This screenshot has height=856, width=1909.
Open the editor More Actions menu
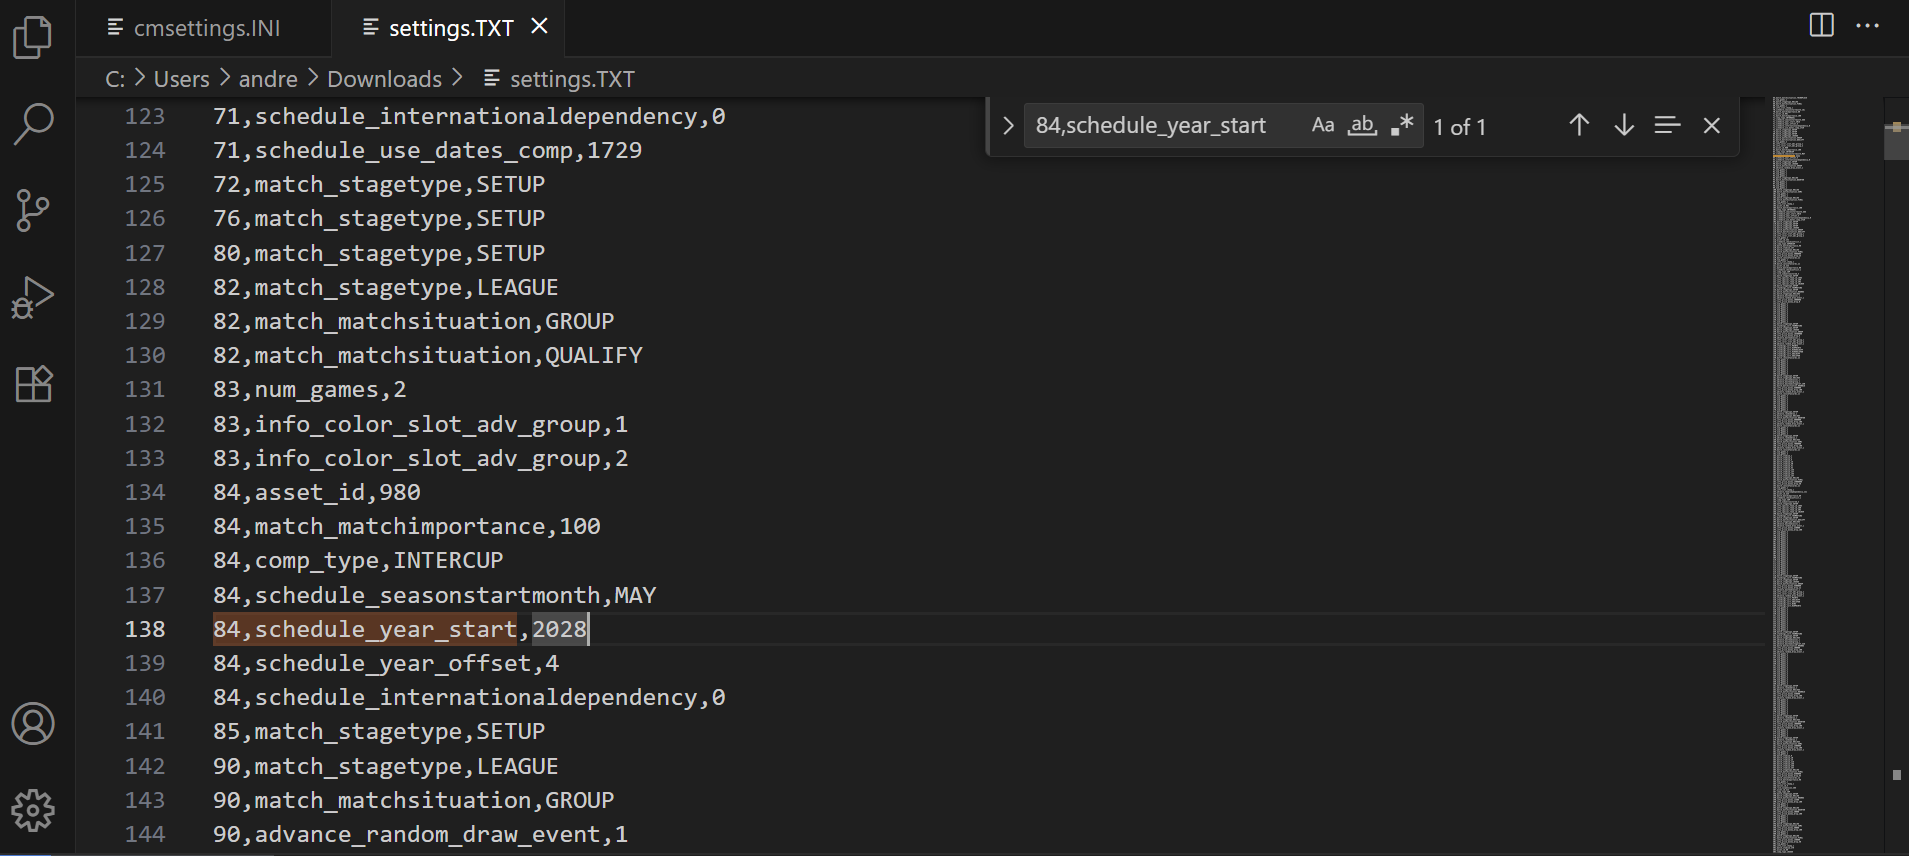(x=1867, y=26)
